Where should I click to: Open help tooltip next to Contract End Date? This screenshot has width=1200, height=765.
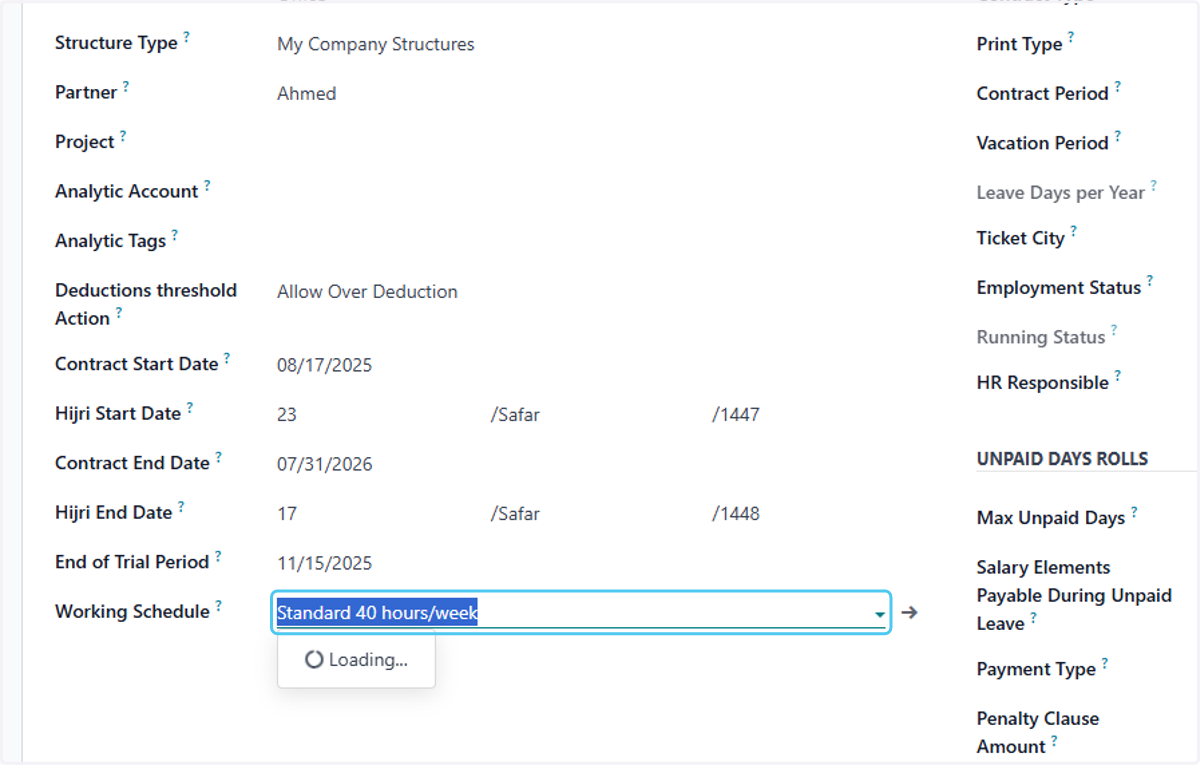[x=219, y=458]
